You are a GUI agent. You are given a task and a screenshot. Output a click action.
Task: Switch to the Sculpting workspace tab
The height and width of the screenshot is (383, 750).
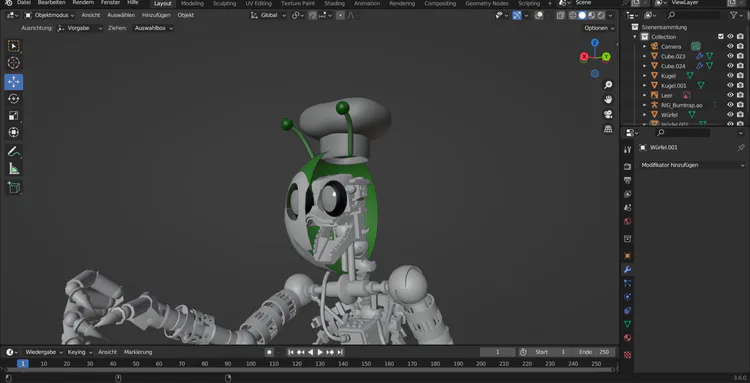[224, 3]
